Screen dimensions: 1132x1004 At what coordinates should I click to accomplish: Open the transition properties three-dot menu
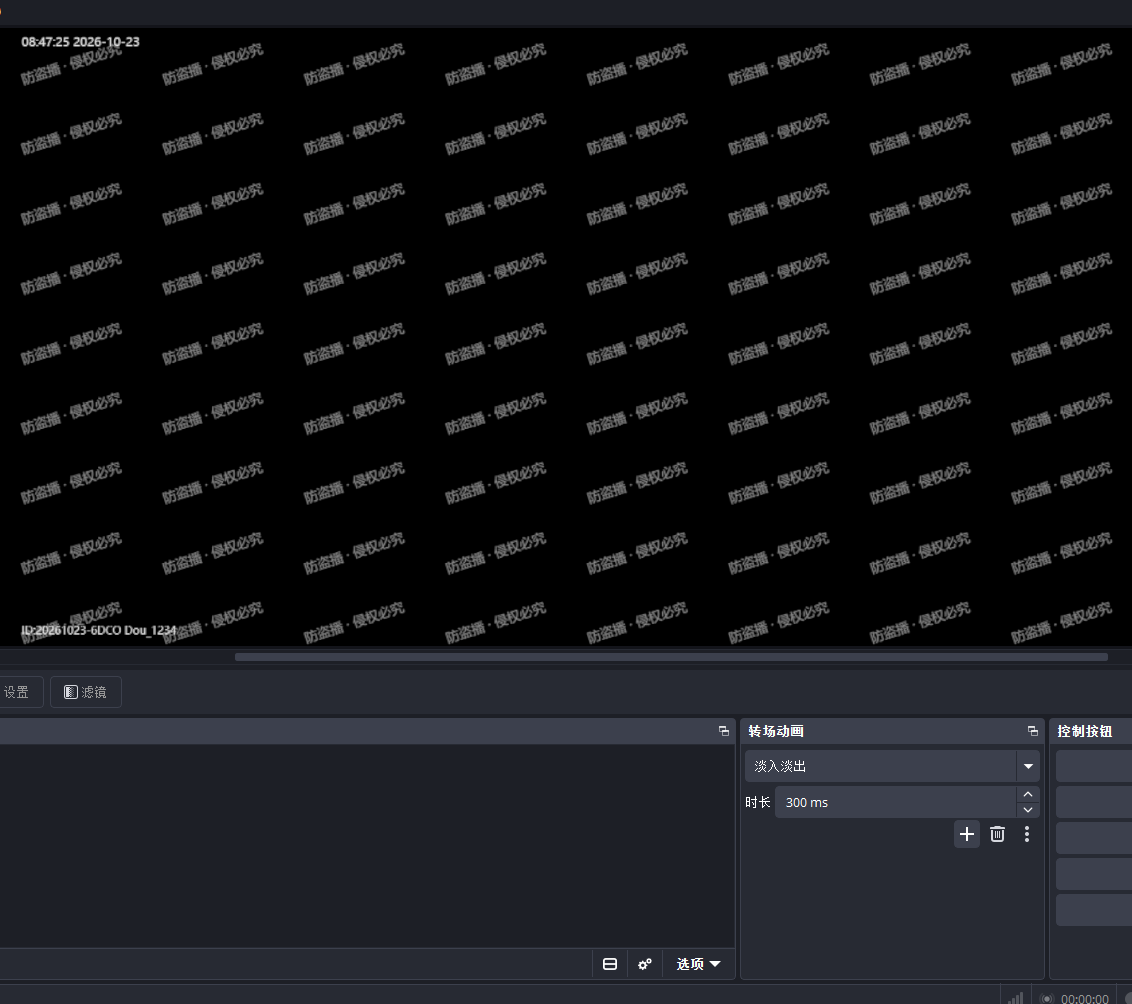1027,834
